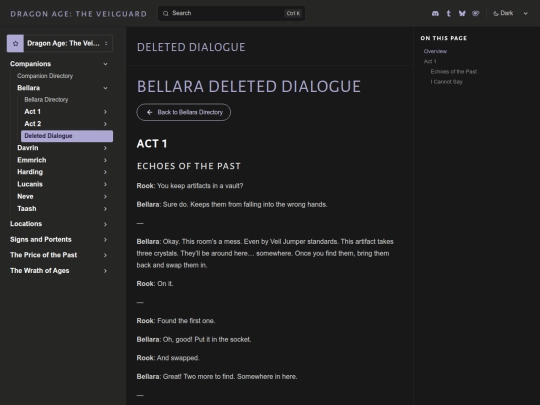The height and width of the screenshot is (405, 540).
Task: Expand the Harding section
Action: (105, 172)
